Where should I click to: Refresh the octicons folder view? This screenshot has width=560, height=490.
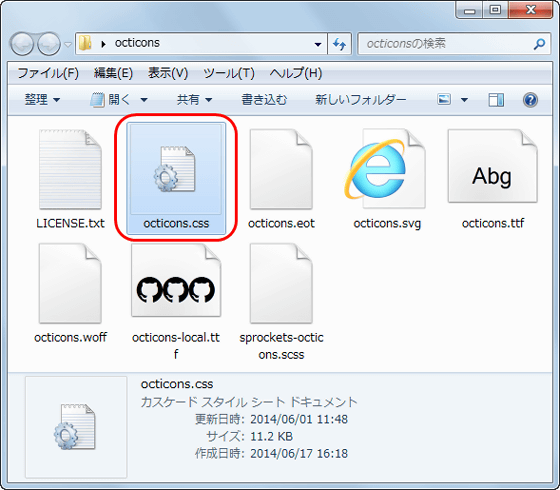[339, 44]
